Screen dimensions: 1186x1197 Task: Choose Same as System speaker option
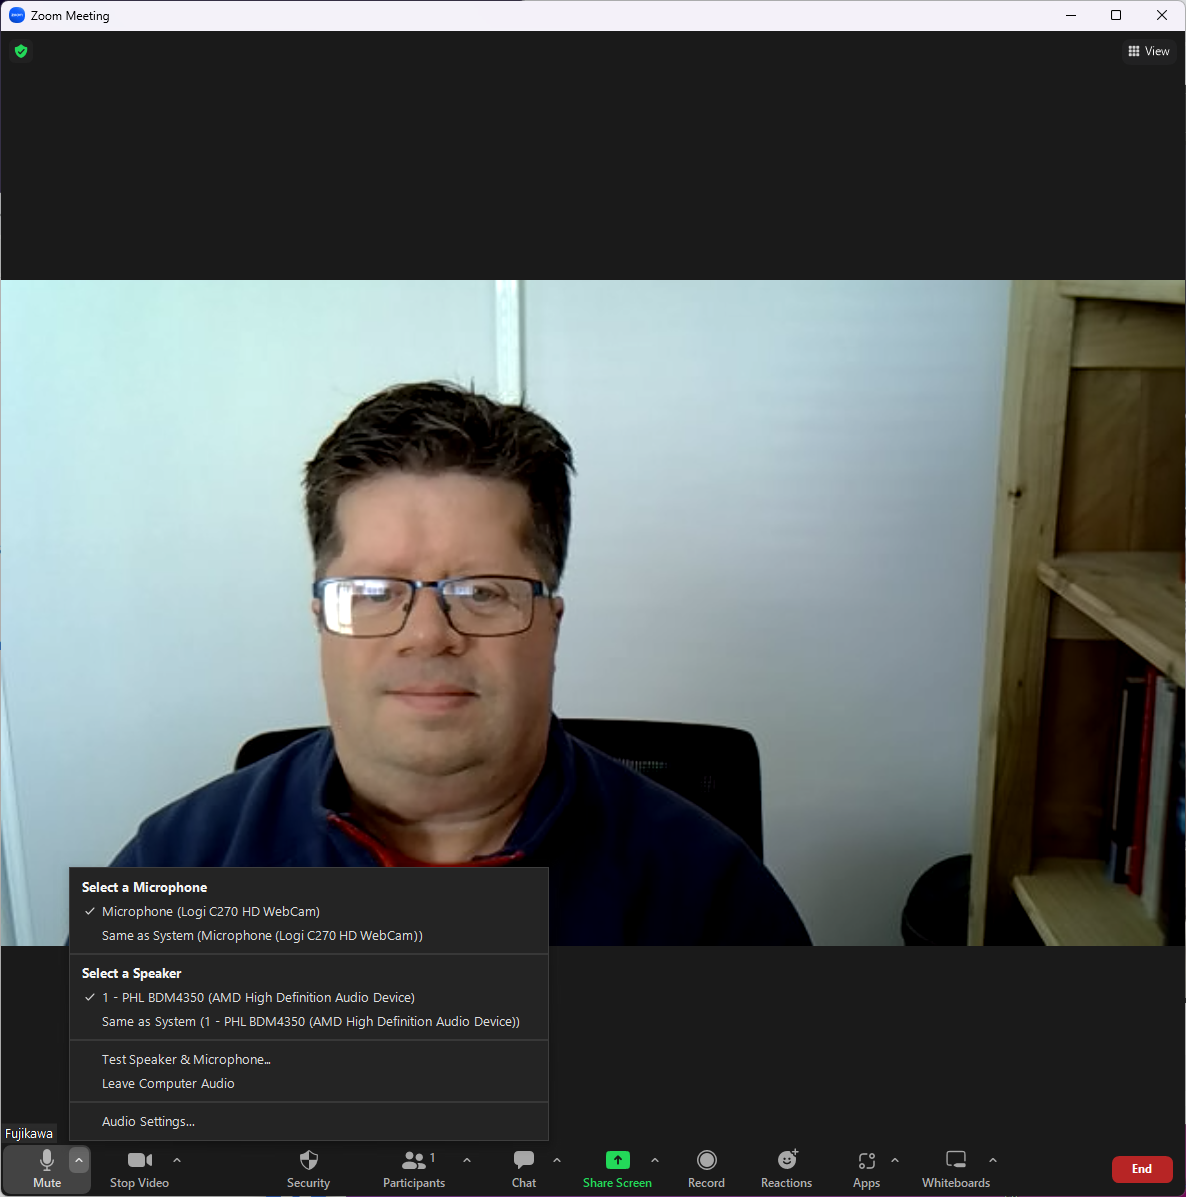310,1022
